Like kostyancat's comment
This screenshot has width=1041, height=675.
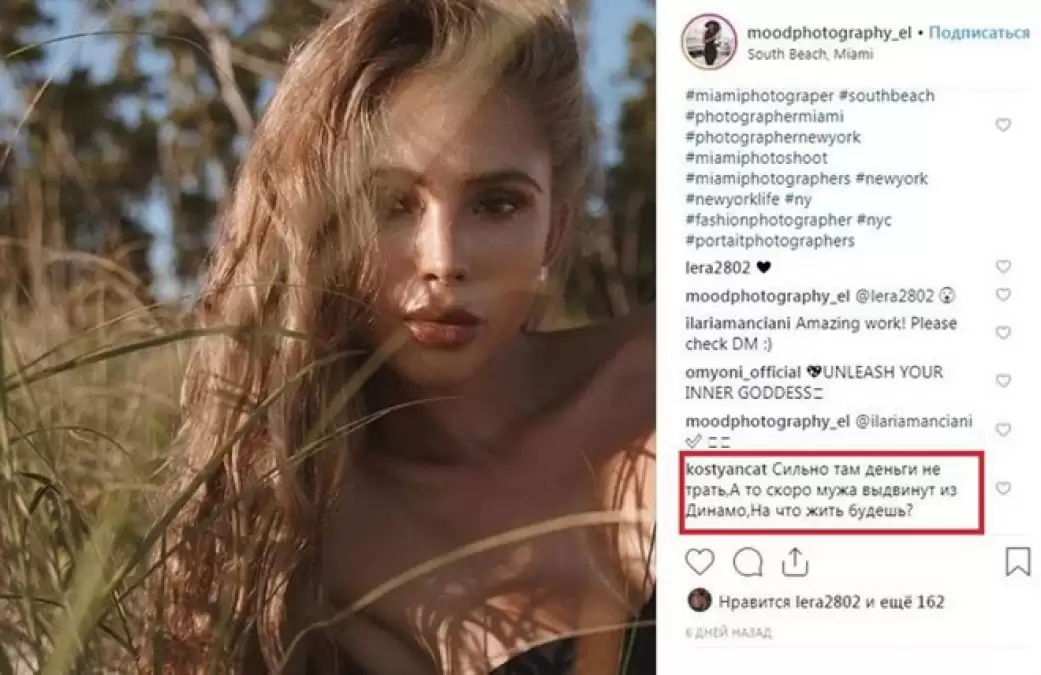click(1003, 488)
